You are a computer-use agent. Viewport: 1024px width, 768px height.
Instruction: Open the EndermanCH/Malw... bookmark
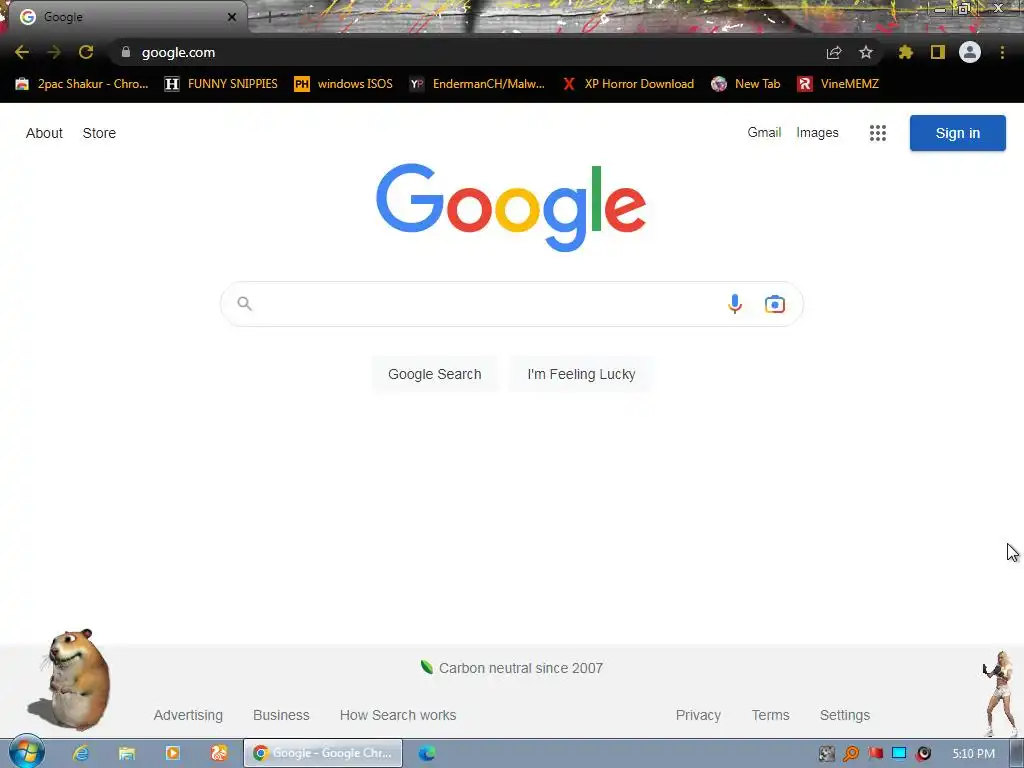477,84
